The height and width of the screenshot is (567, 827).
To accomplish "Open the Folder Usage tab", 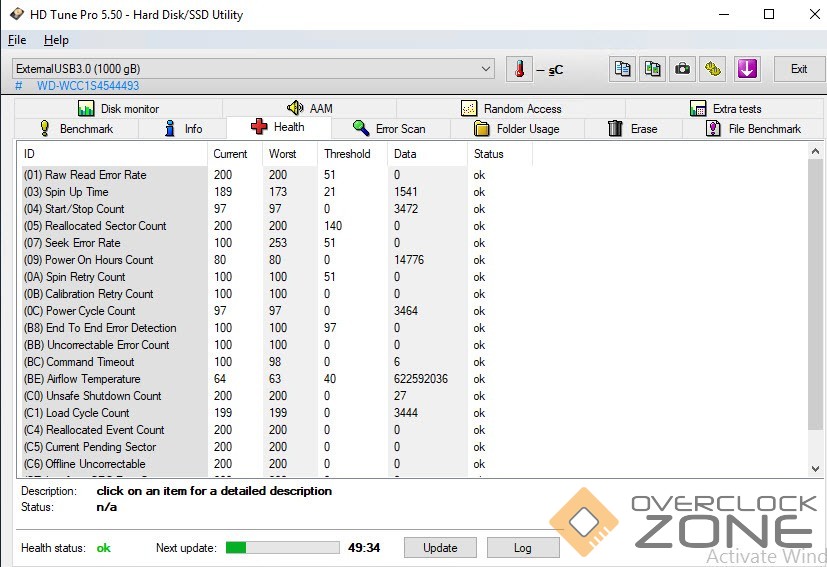I will tap(517, 129).
